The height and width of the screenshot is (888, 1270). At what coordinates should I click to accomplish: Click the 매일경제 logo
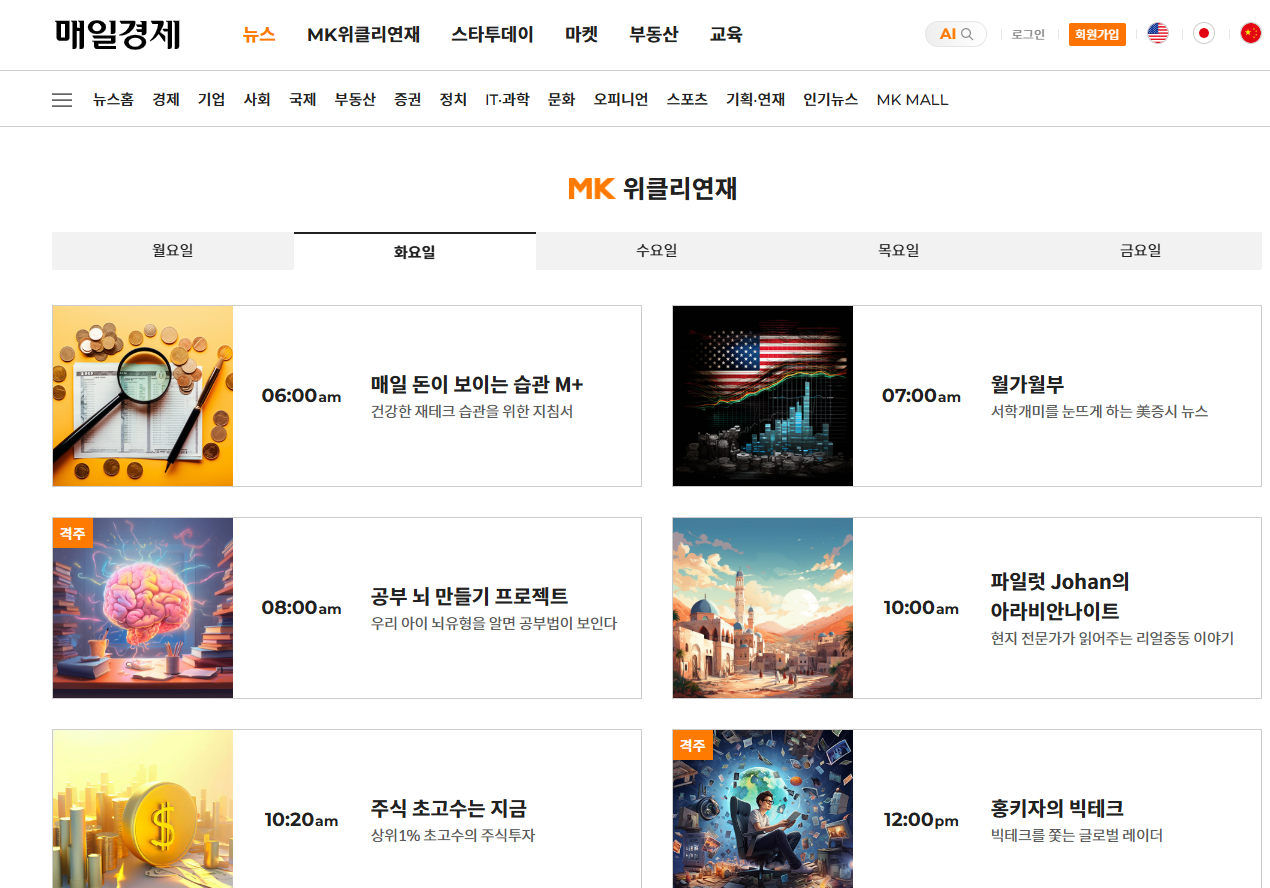pos(119,33)
